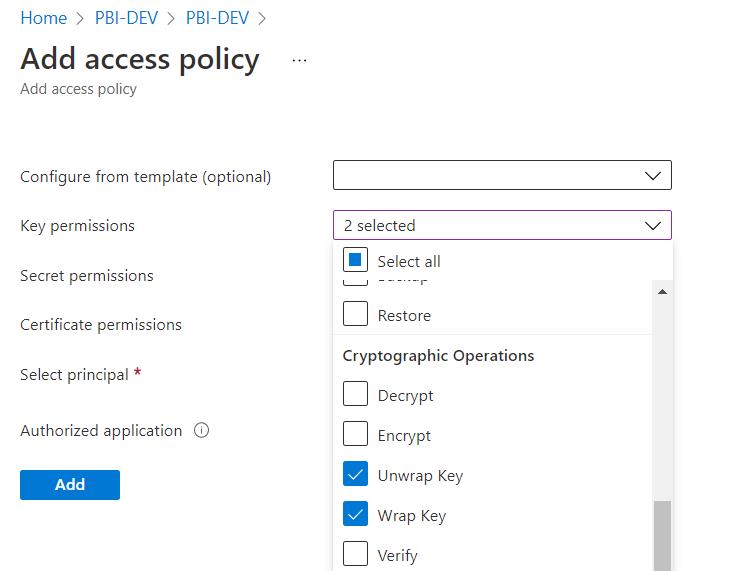This screenshot has height=571, width=755.
Task: Open the more options ellipsis menu
Action: 299,60
